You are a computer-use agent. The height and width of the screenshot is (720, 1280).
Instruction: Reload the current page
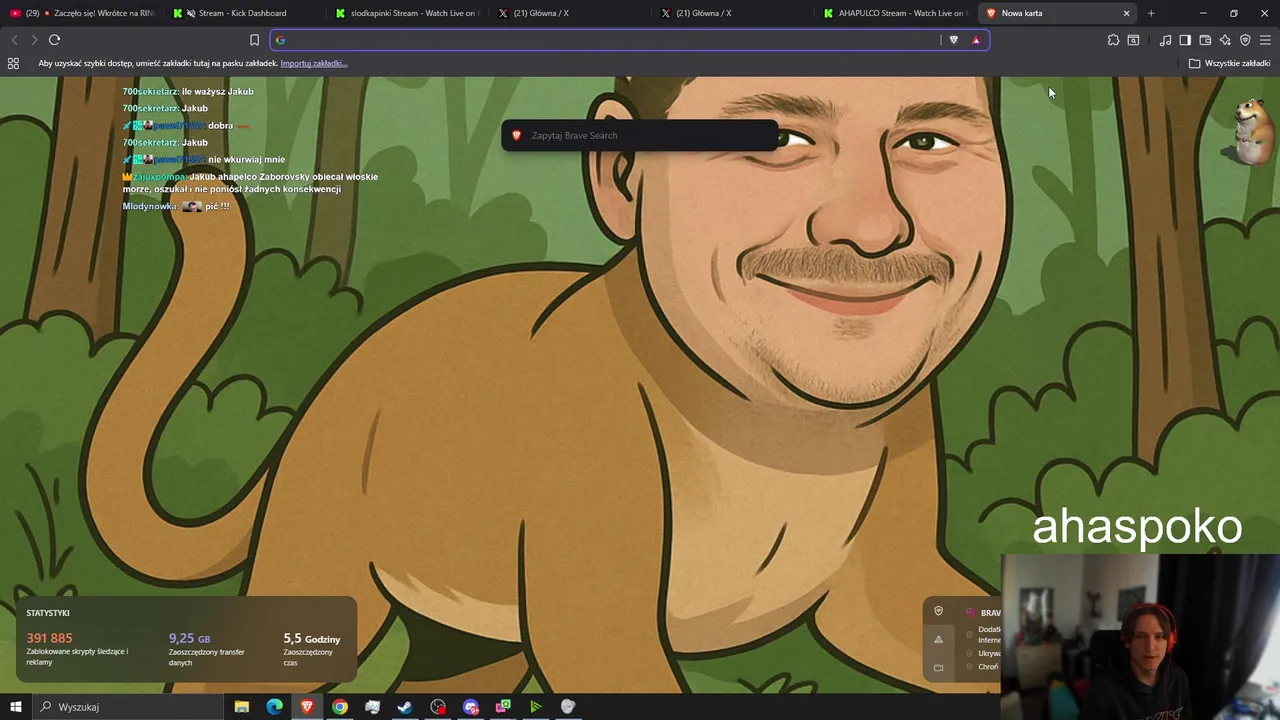(54, 40)
